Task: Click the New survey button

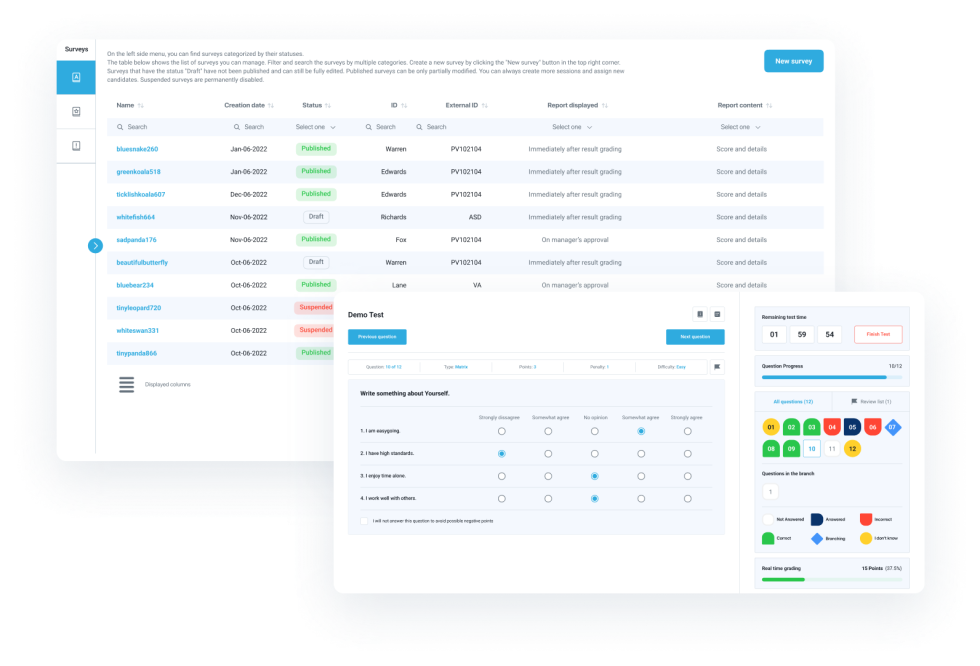Action: [793, 61]
